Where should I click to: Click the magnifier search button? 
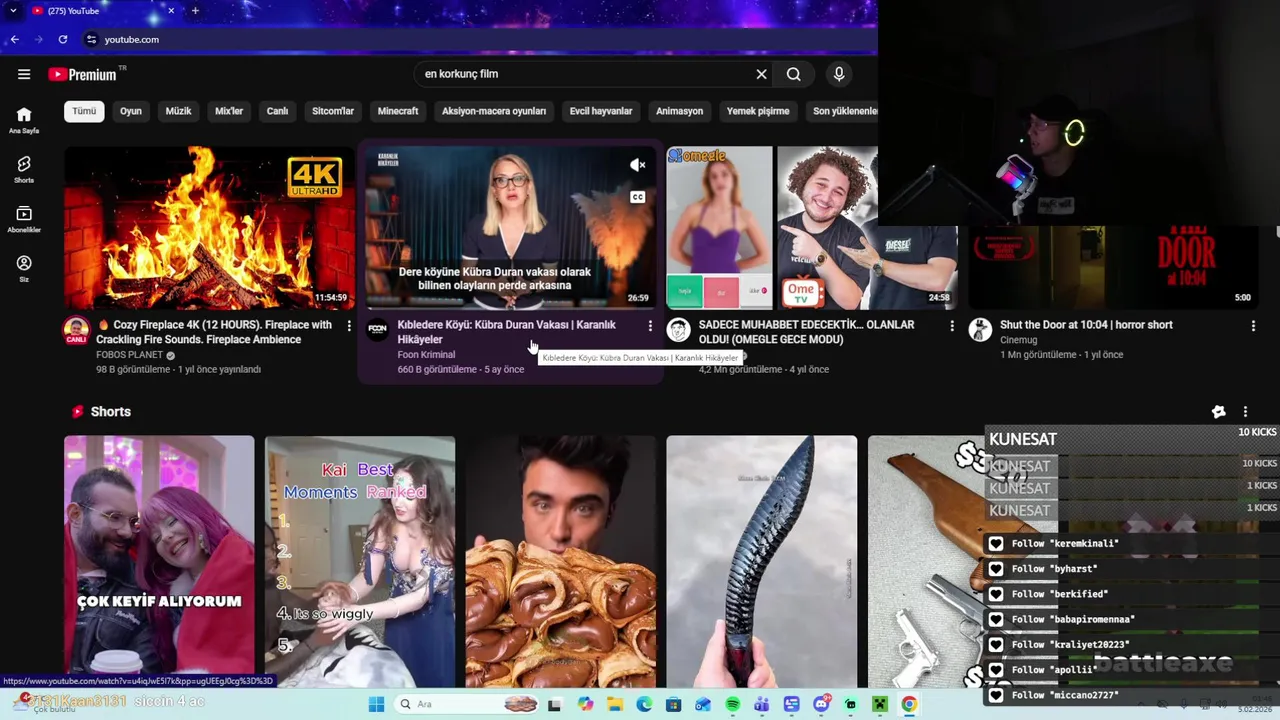click(793, 74)
